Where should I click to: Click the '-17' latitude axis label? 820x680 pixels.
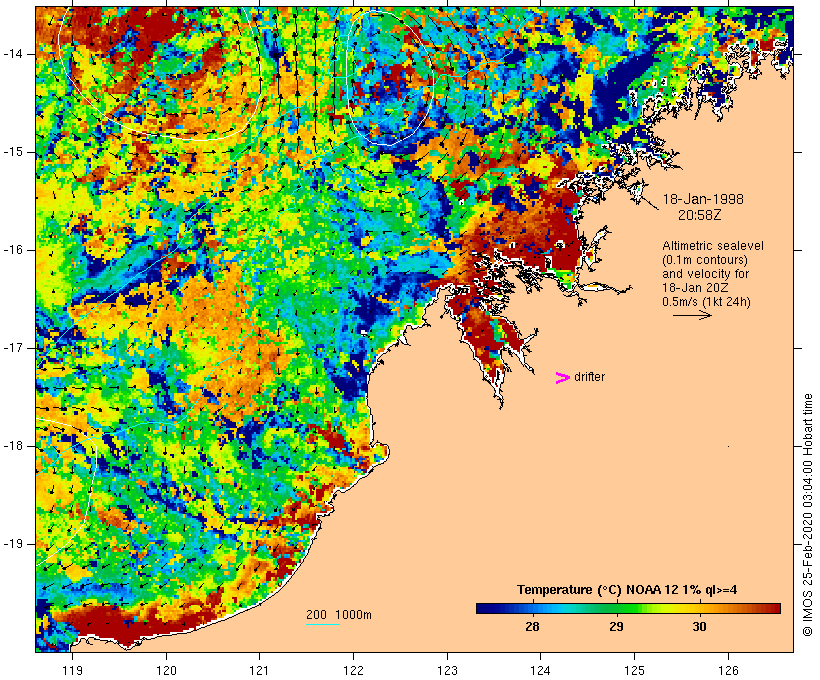tap(13, 348)
